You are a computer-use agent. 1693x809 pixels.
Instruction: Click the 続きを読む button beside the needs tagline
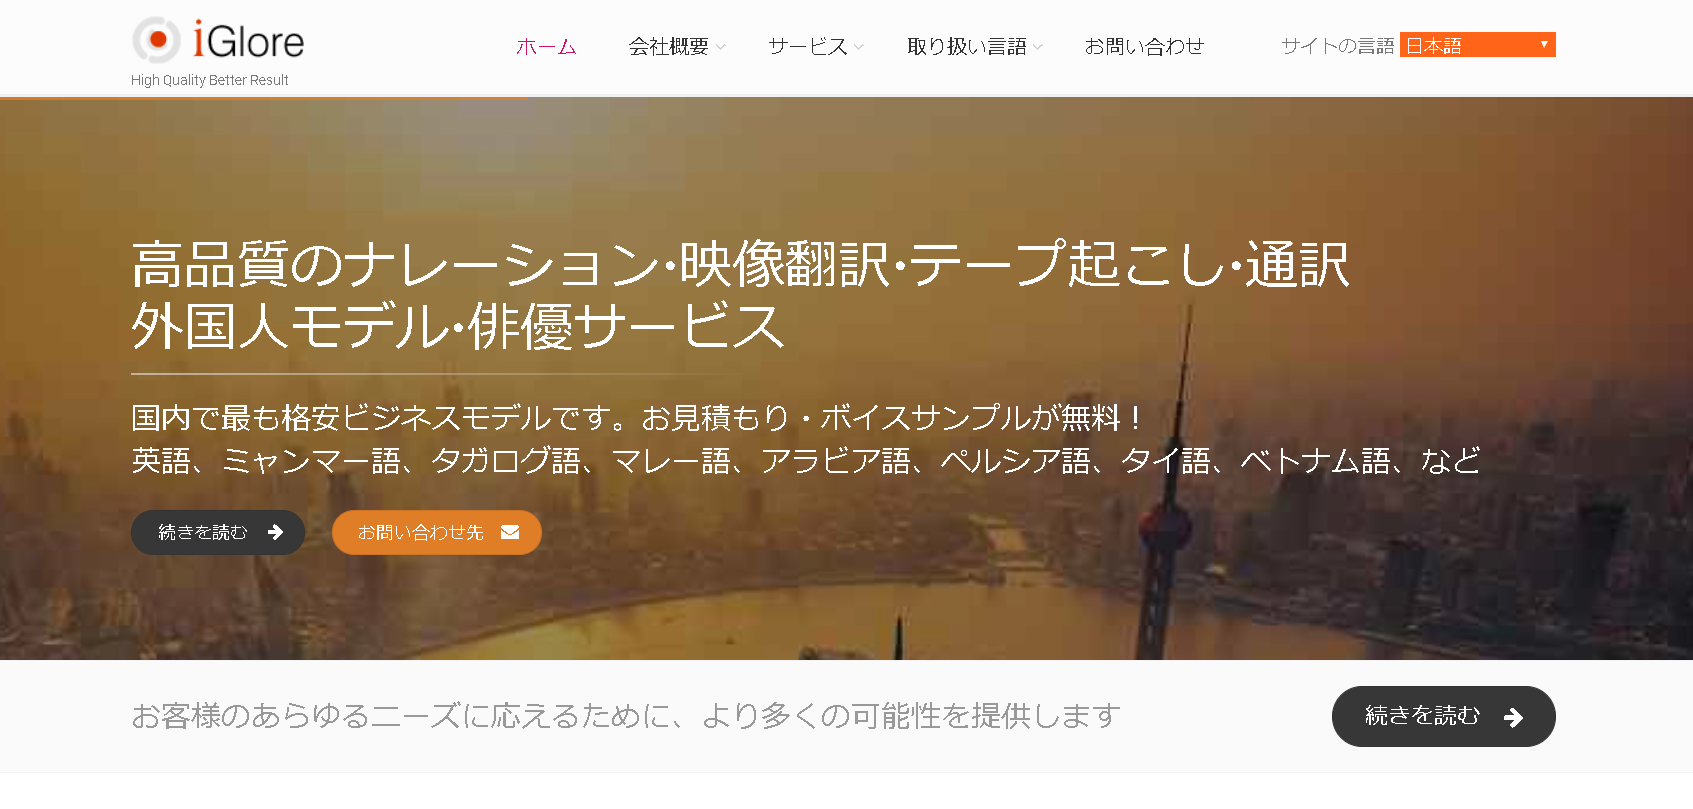click(x=1443, y=716)
